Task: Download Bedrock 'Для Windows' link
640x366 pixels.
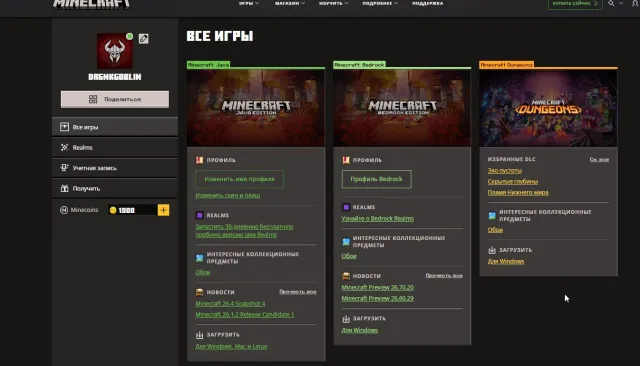Action: [x=360, y=331]
